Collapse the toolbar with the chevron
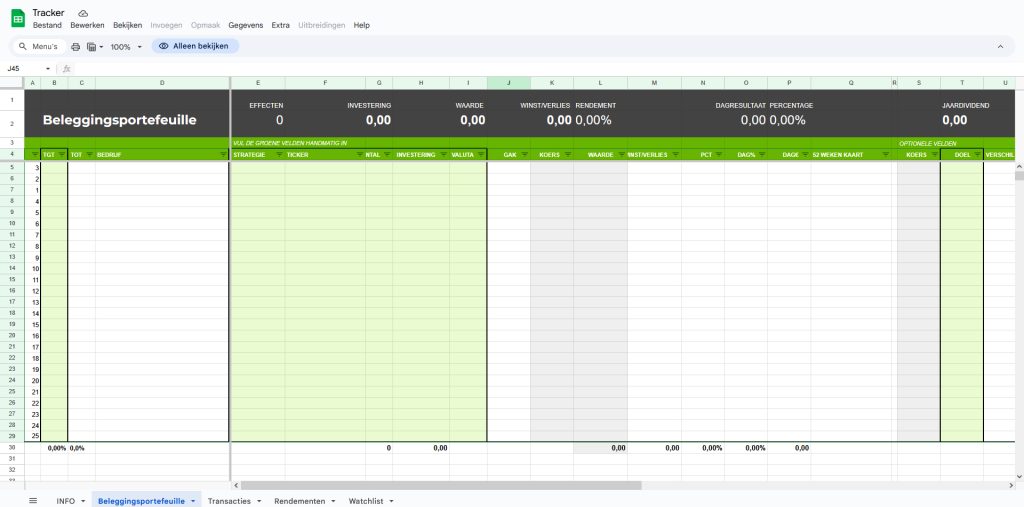Image resolution: width=1024 pixels, height=507 pixels. coord(999,47)
